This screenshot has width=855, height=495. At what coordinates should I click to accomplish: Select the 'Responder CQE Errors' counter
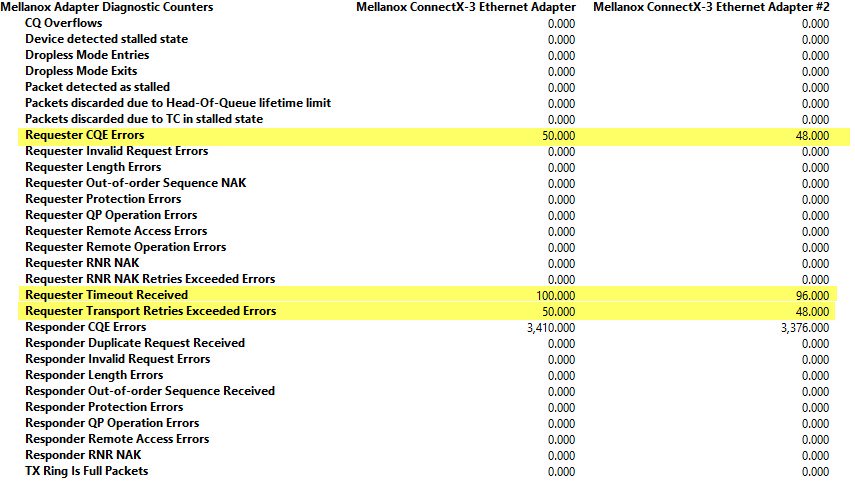(86, 327)
